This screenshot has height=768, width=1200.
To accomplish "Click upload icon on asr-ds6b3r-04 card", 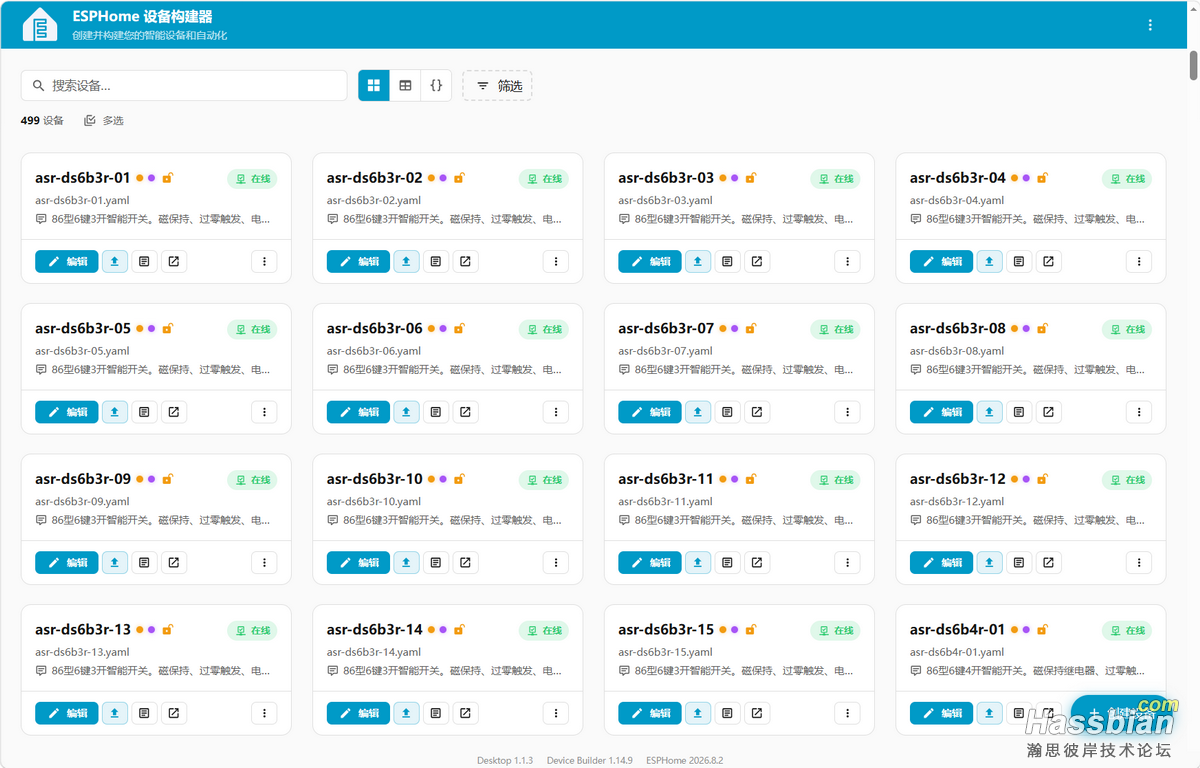I will pos(989,262).
